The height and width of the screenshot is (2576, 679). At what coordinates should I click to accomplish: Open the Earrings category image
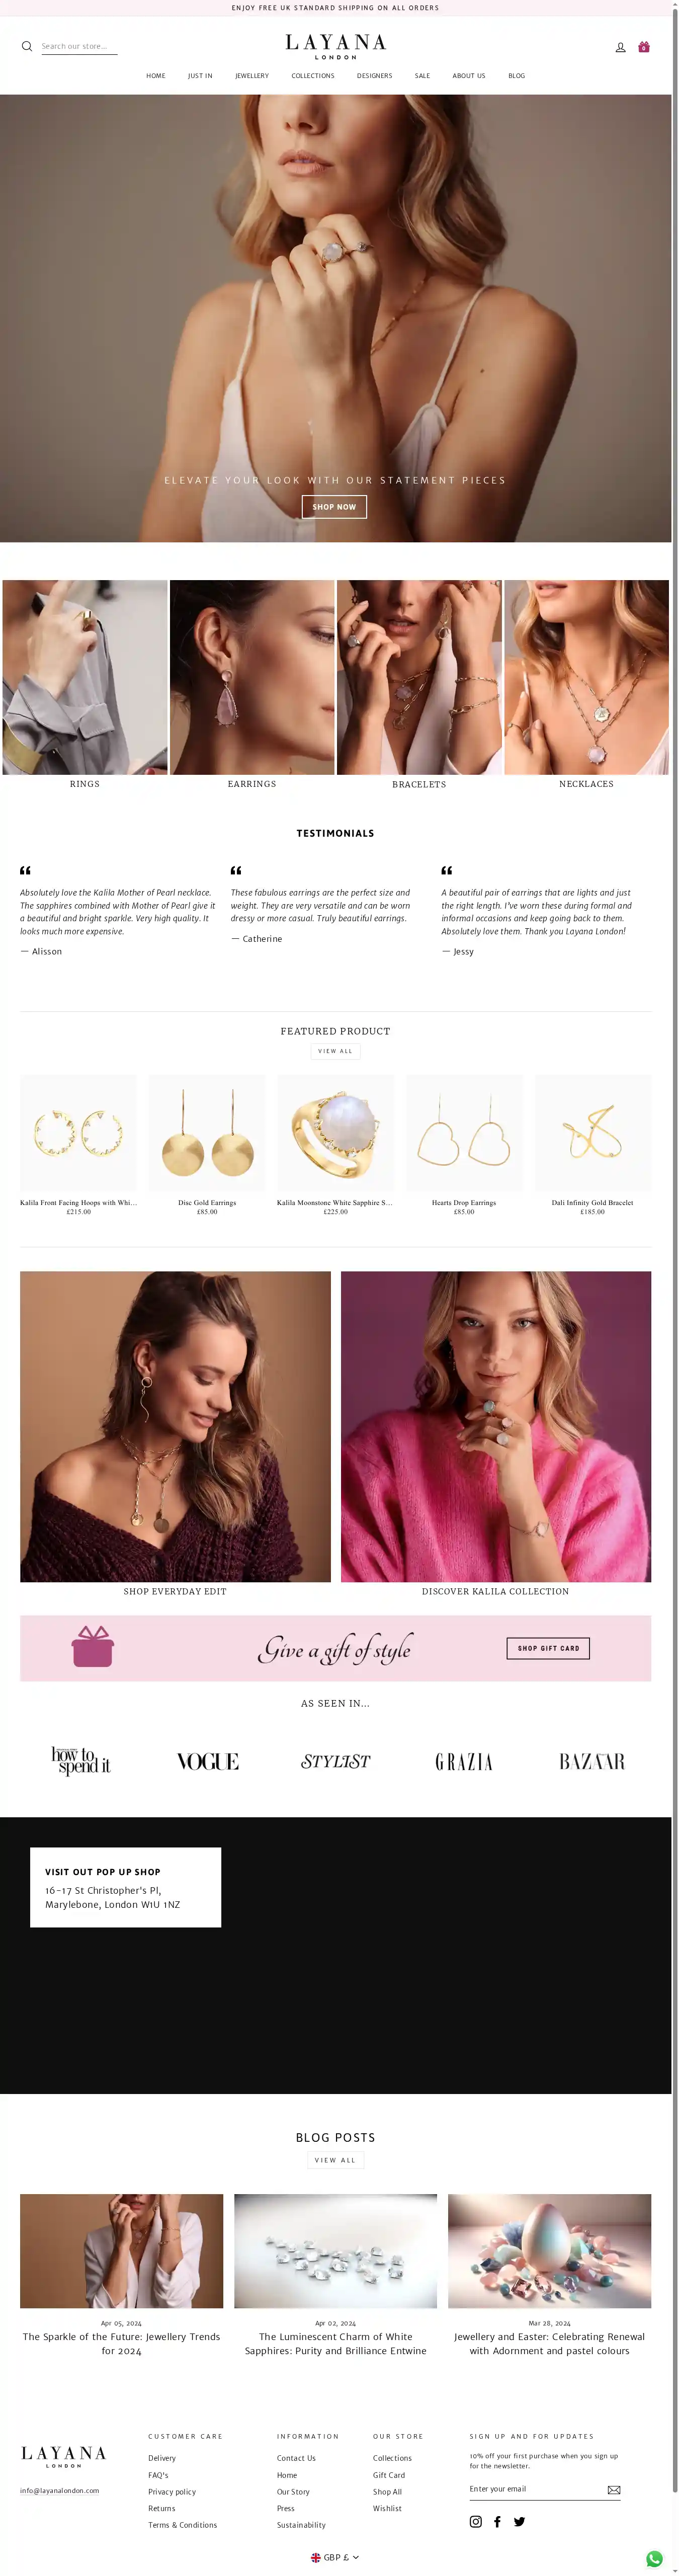click(252, 677)
